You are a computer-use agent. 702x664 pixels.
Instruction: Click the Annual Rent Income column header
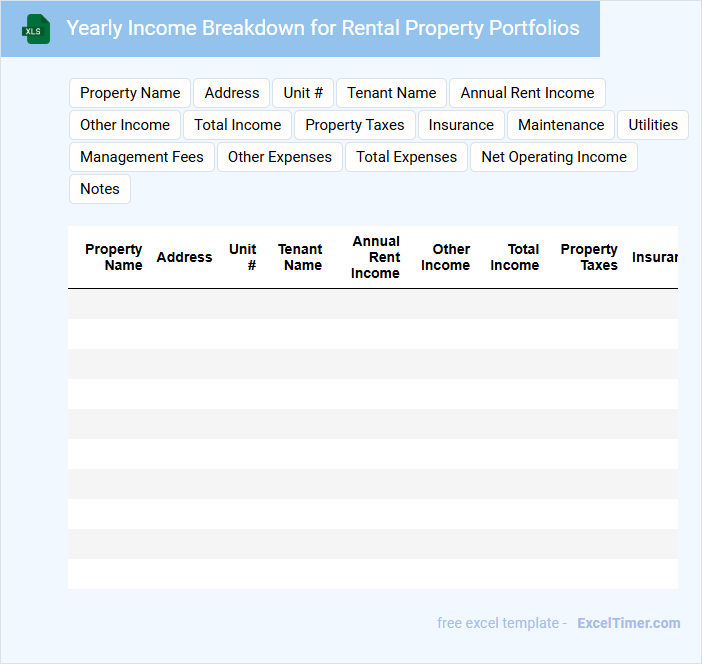(375, 257)
